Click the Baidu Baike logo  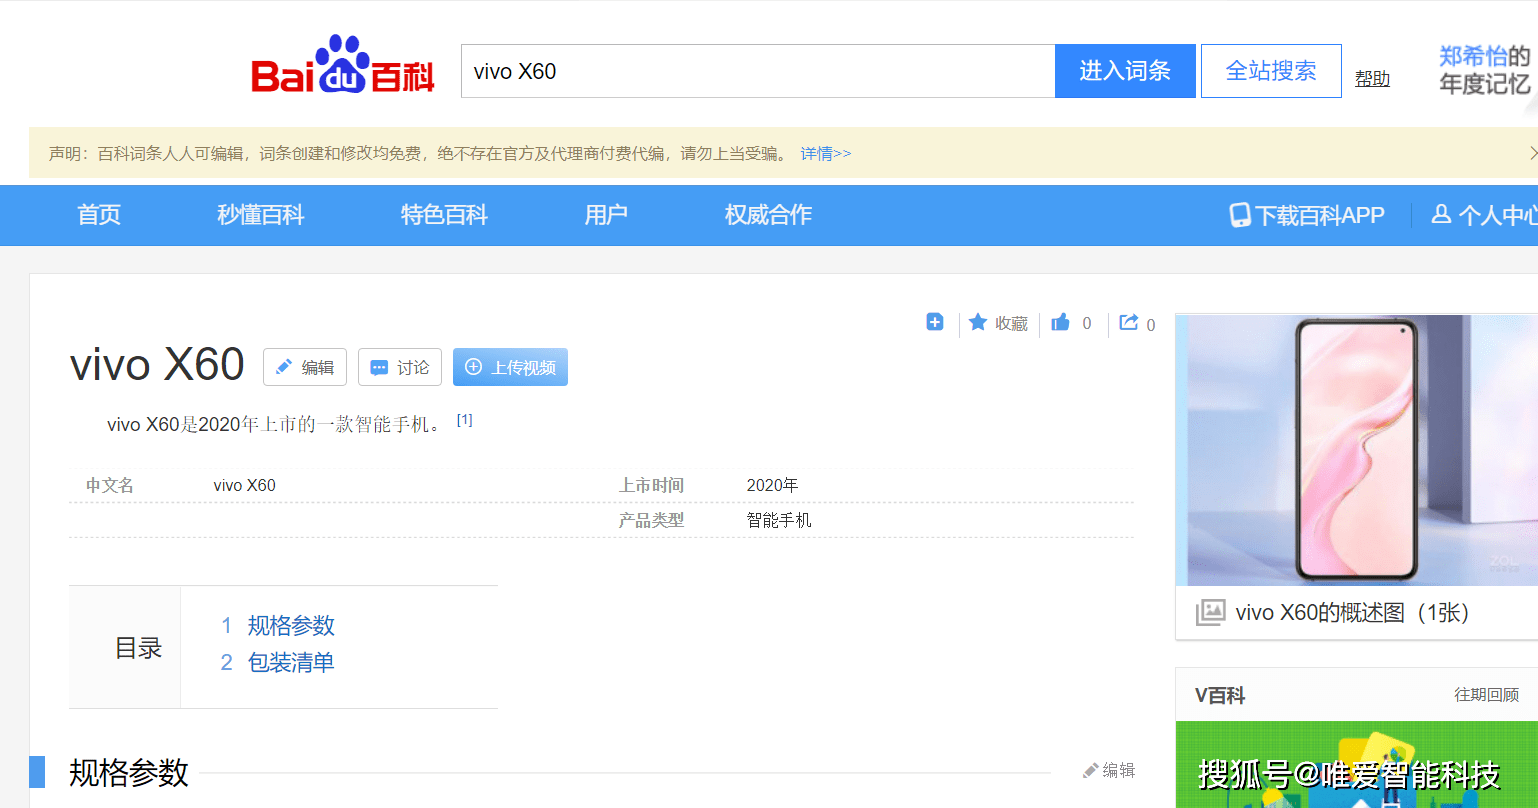pyautogui.click(x=342, y=68)
